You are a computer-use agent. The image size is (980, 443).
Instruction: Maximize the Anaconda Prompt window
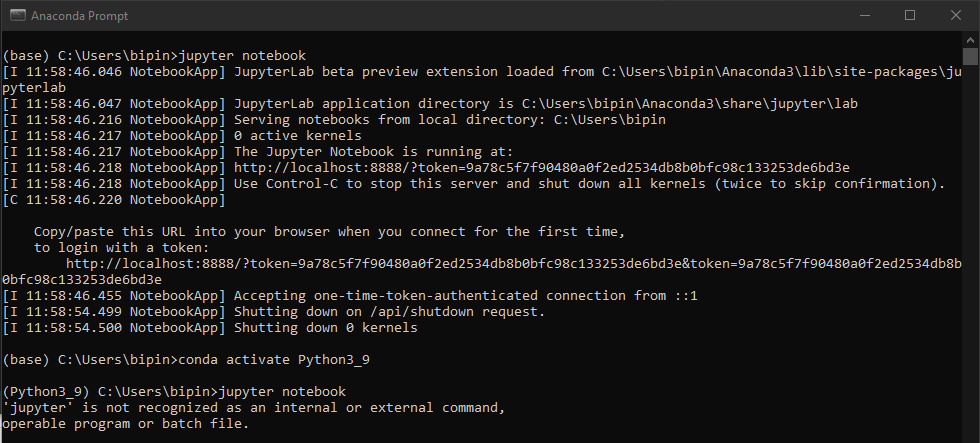pyautogui.click(x=910, y=16)
